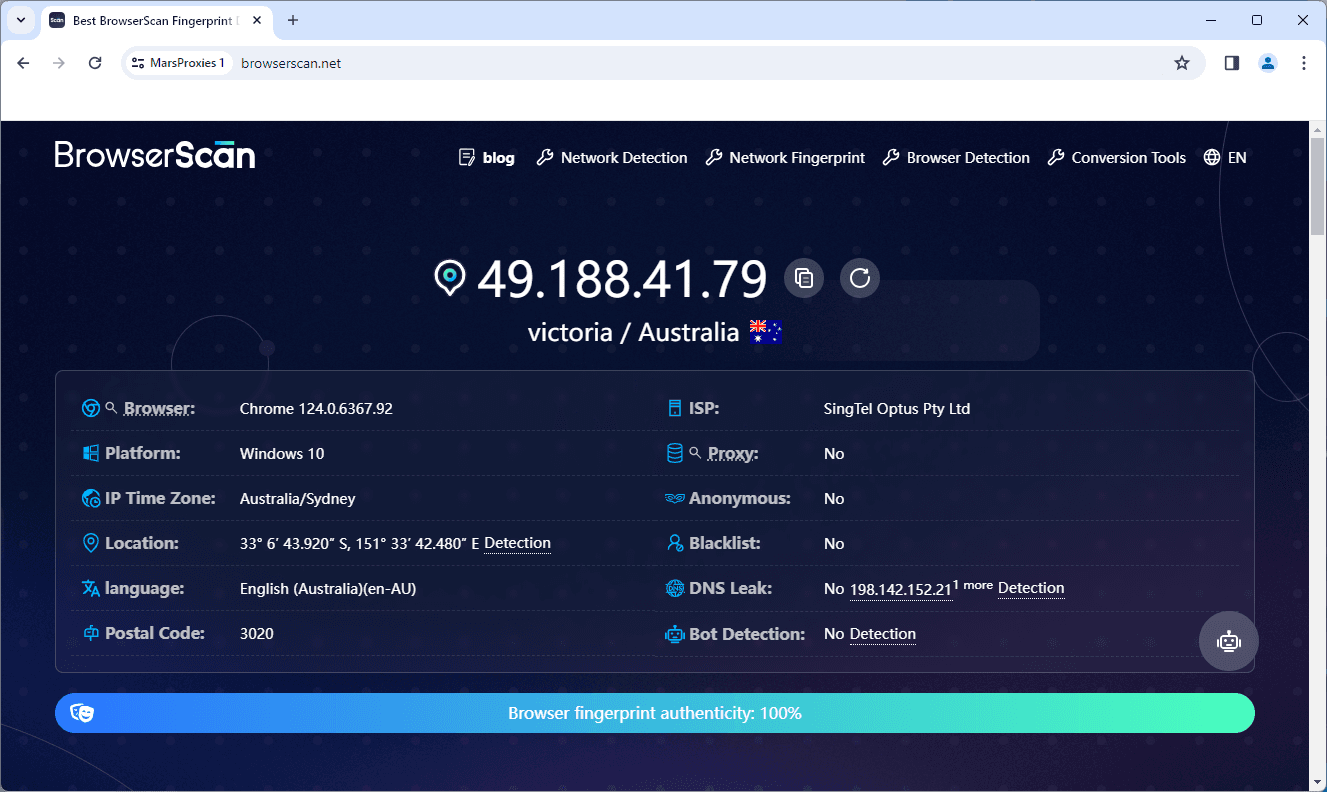Click the Detection link in DNS Leak row
The width and height of the screenshot is (1327, 792).
tap(1031, 588)
